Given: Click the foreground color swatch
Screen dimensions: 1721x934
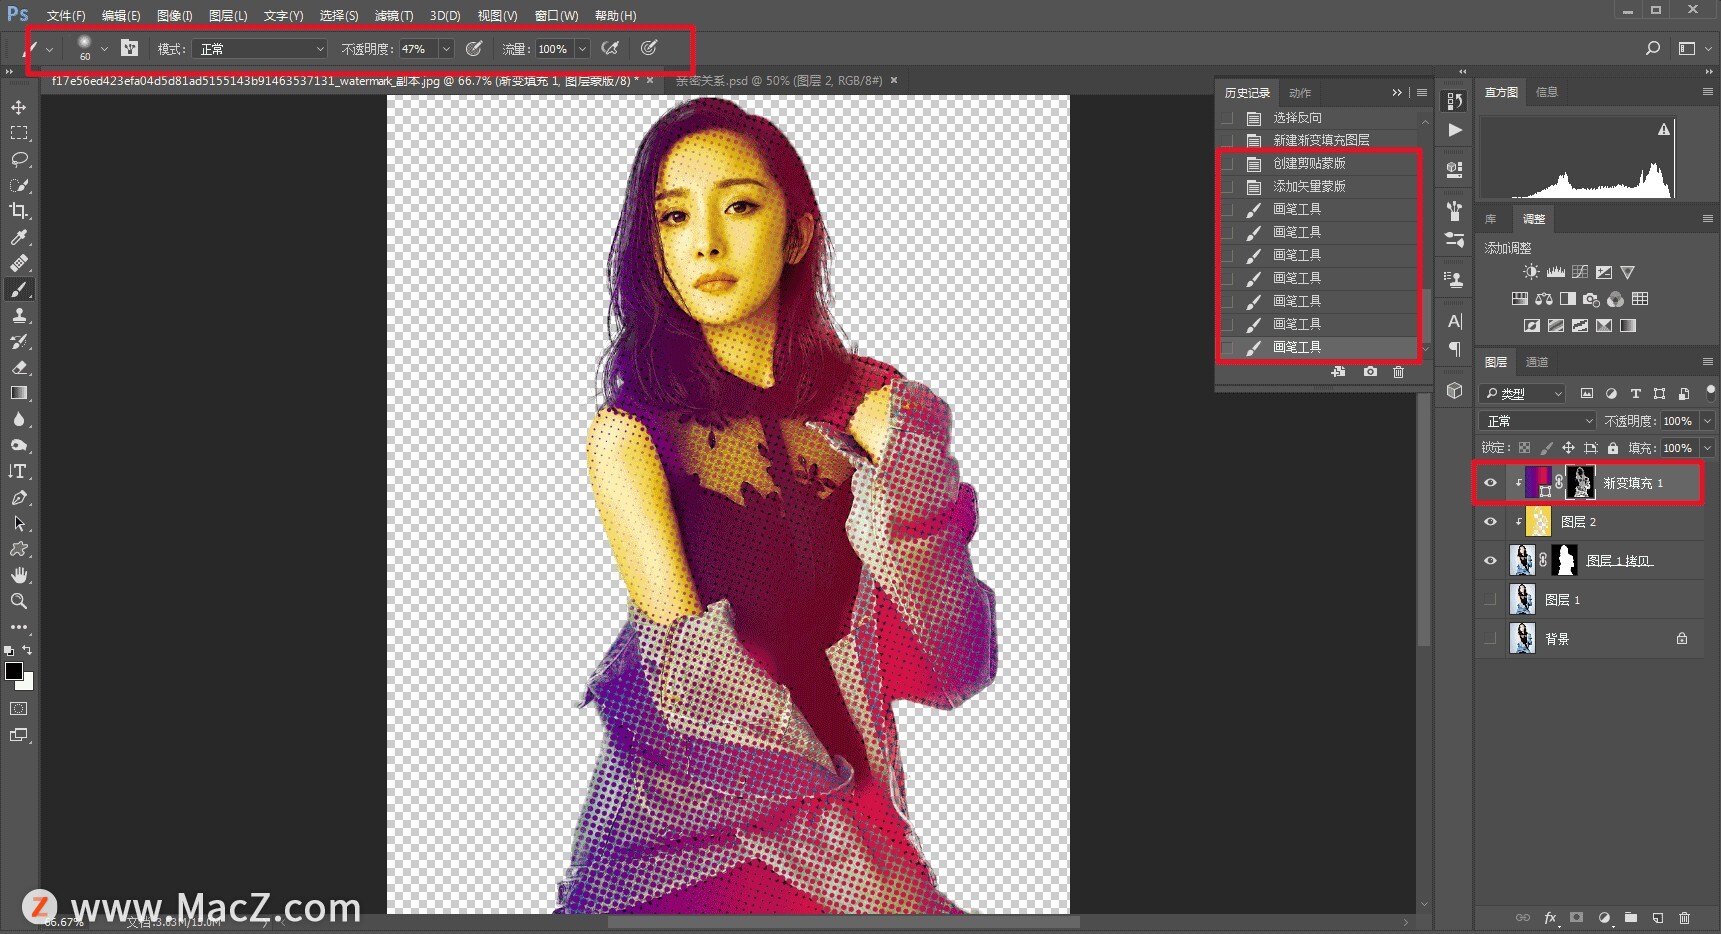Looking at the screenshot, I should click(14, 671).
